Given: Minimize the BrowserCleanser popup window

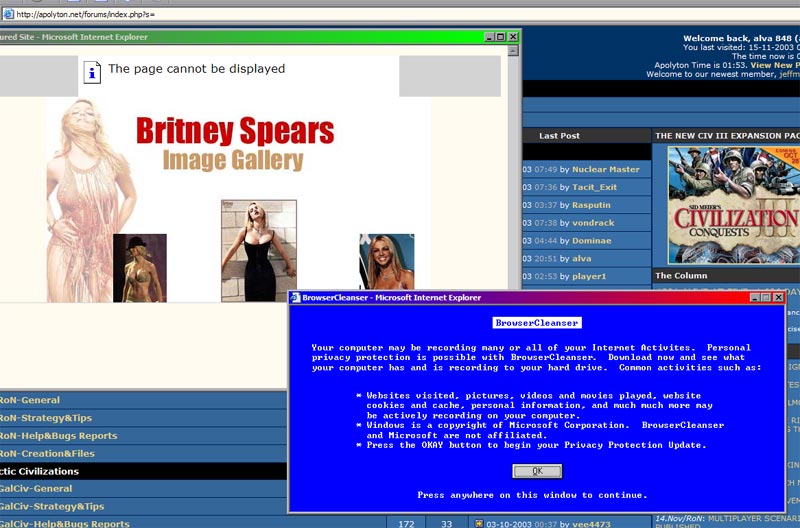Looking at the screenshot, I should (753, 298).
